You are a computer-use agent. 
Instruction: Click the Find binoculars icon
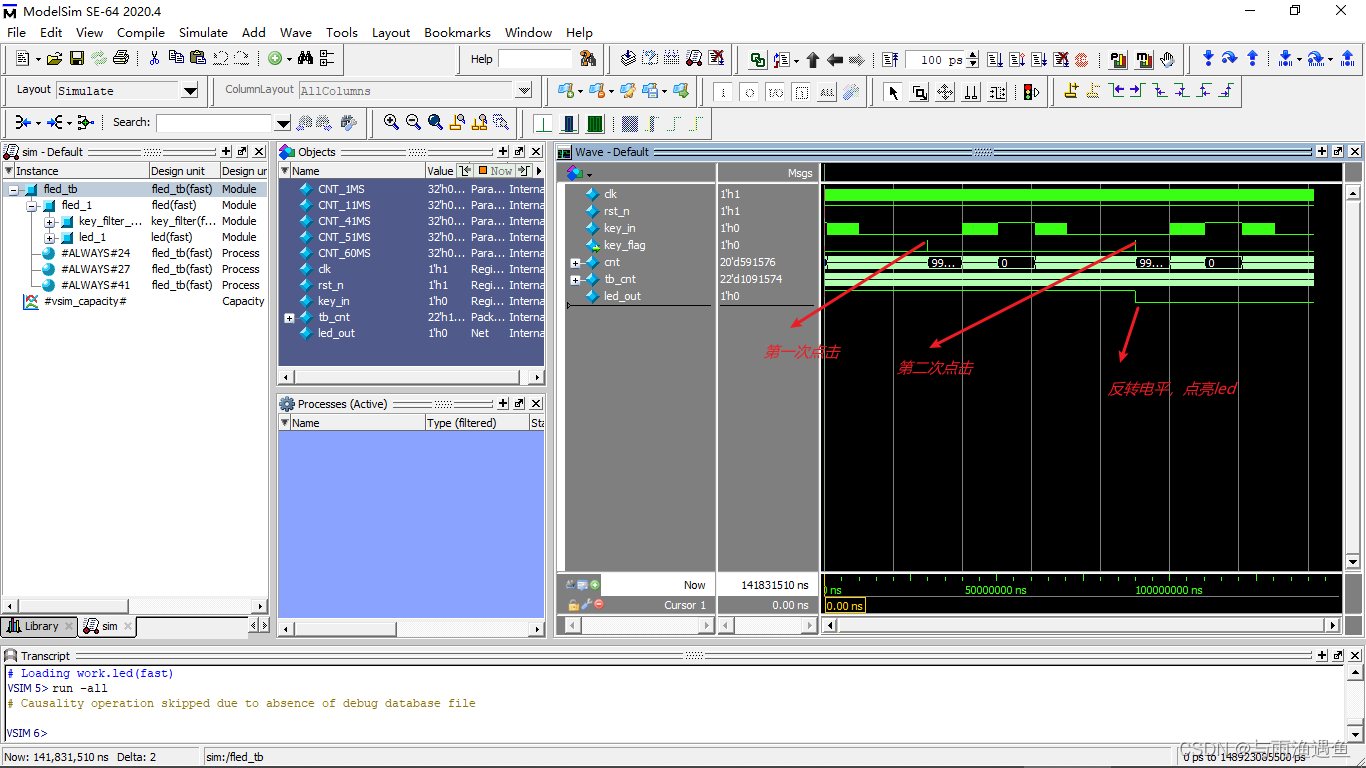(x=305, y=59)
